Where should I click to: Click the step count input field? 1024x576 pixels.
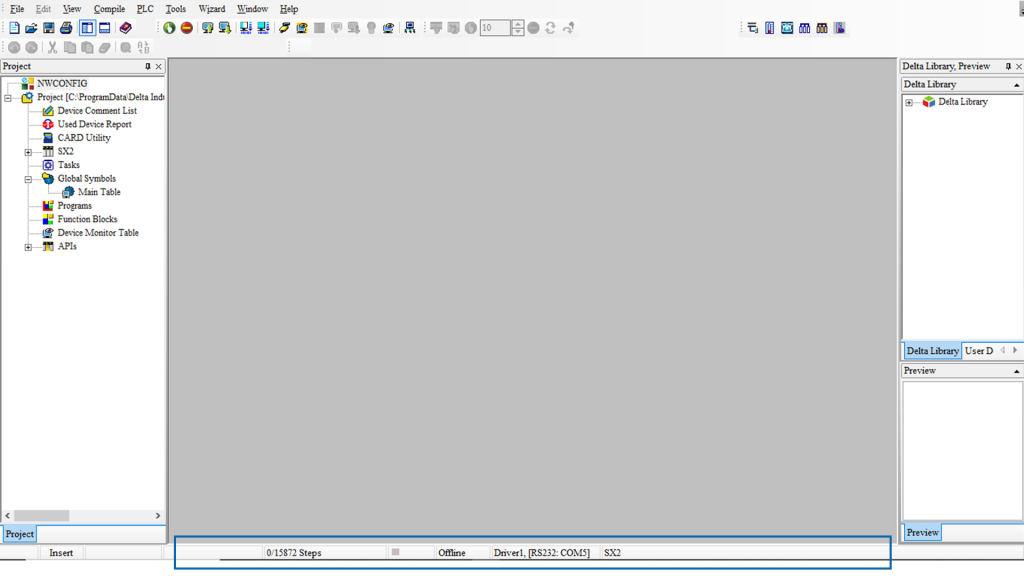click(x=495, y=28)
